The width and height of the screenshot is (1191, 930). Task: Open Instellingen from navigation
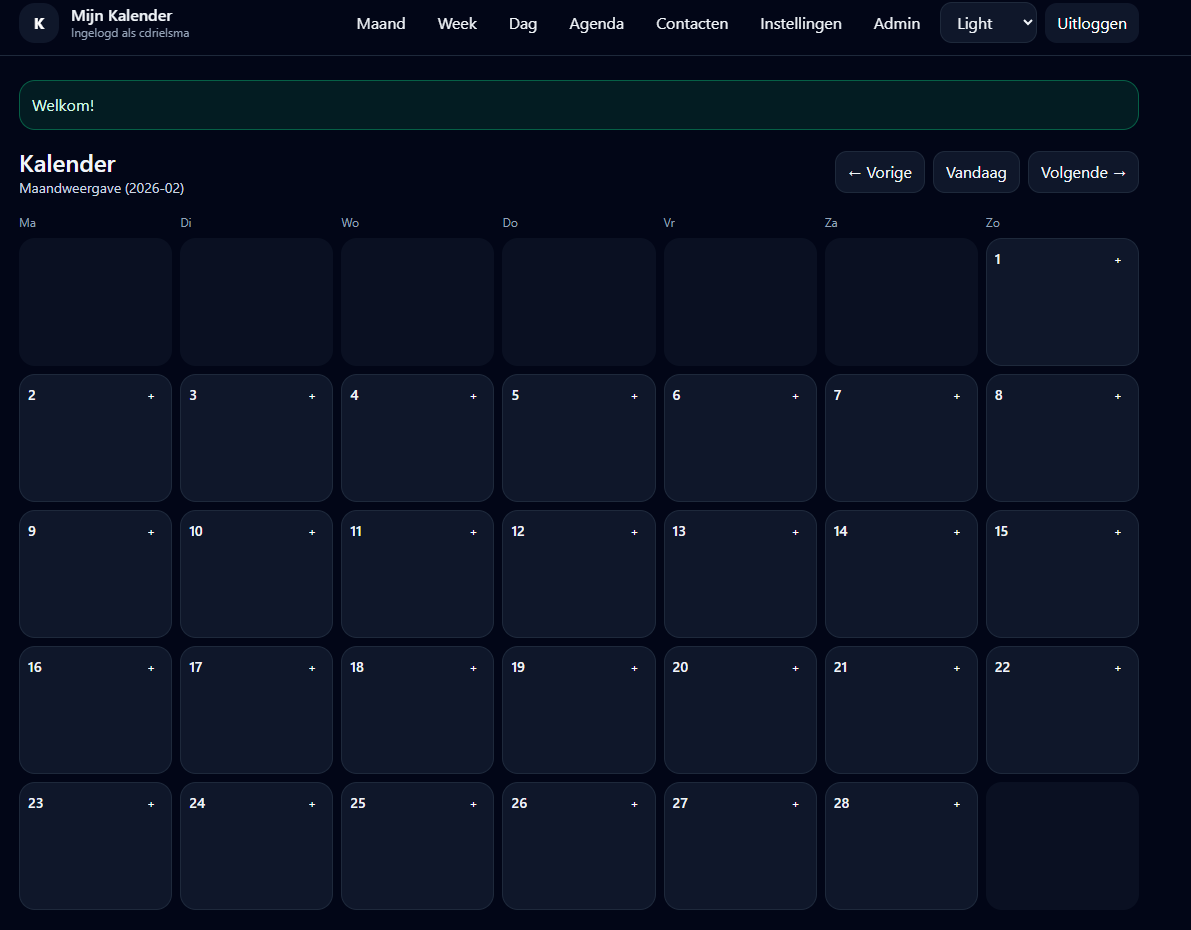tap(800, 23)
